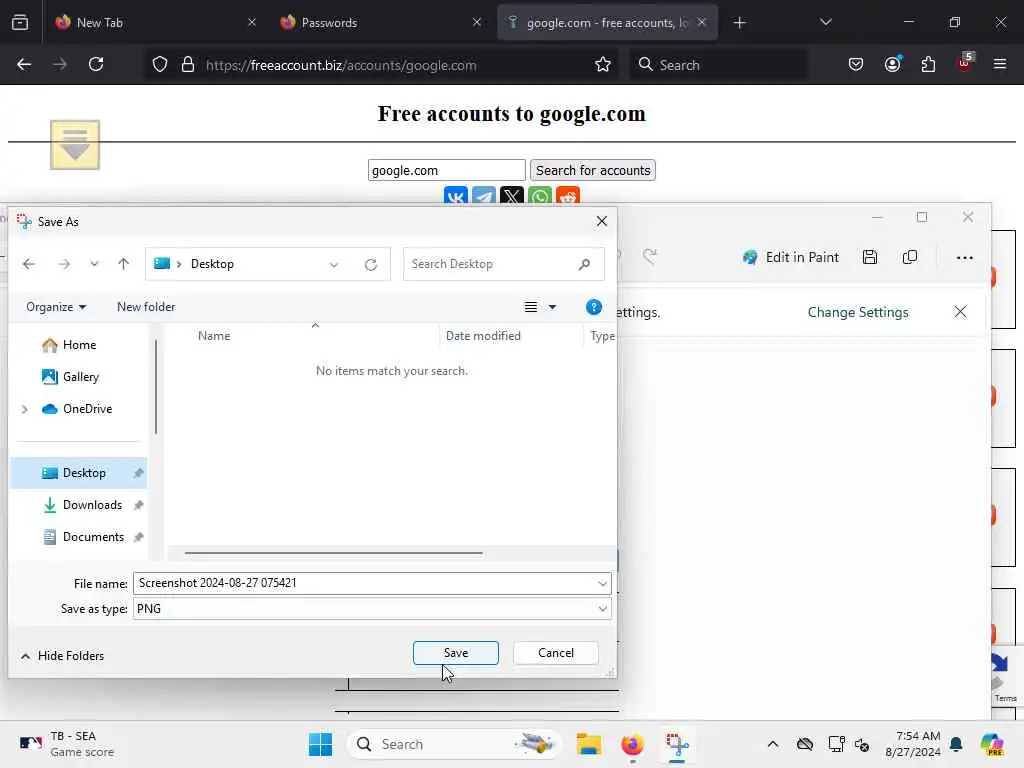The height and width of the screenshot is (768, 1024).
Task: Click the google.com site input field
Action: (x=447, y=170)
